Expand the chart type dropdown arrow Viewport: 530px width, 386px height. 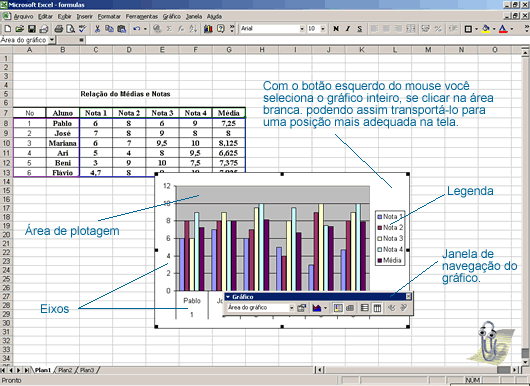click(325, 308)
